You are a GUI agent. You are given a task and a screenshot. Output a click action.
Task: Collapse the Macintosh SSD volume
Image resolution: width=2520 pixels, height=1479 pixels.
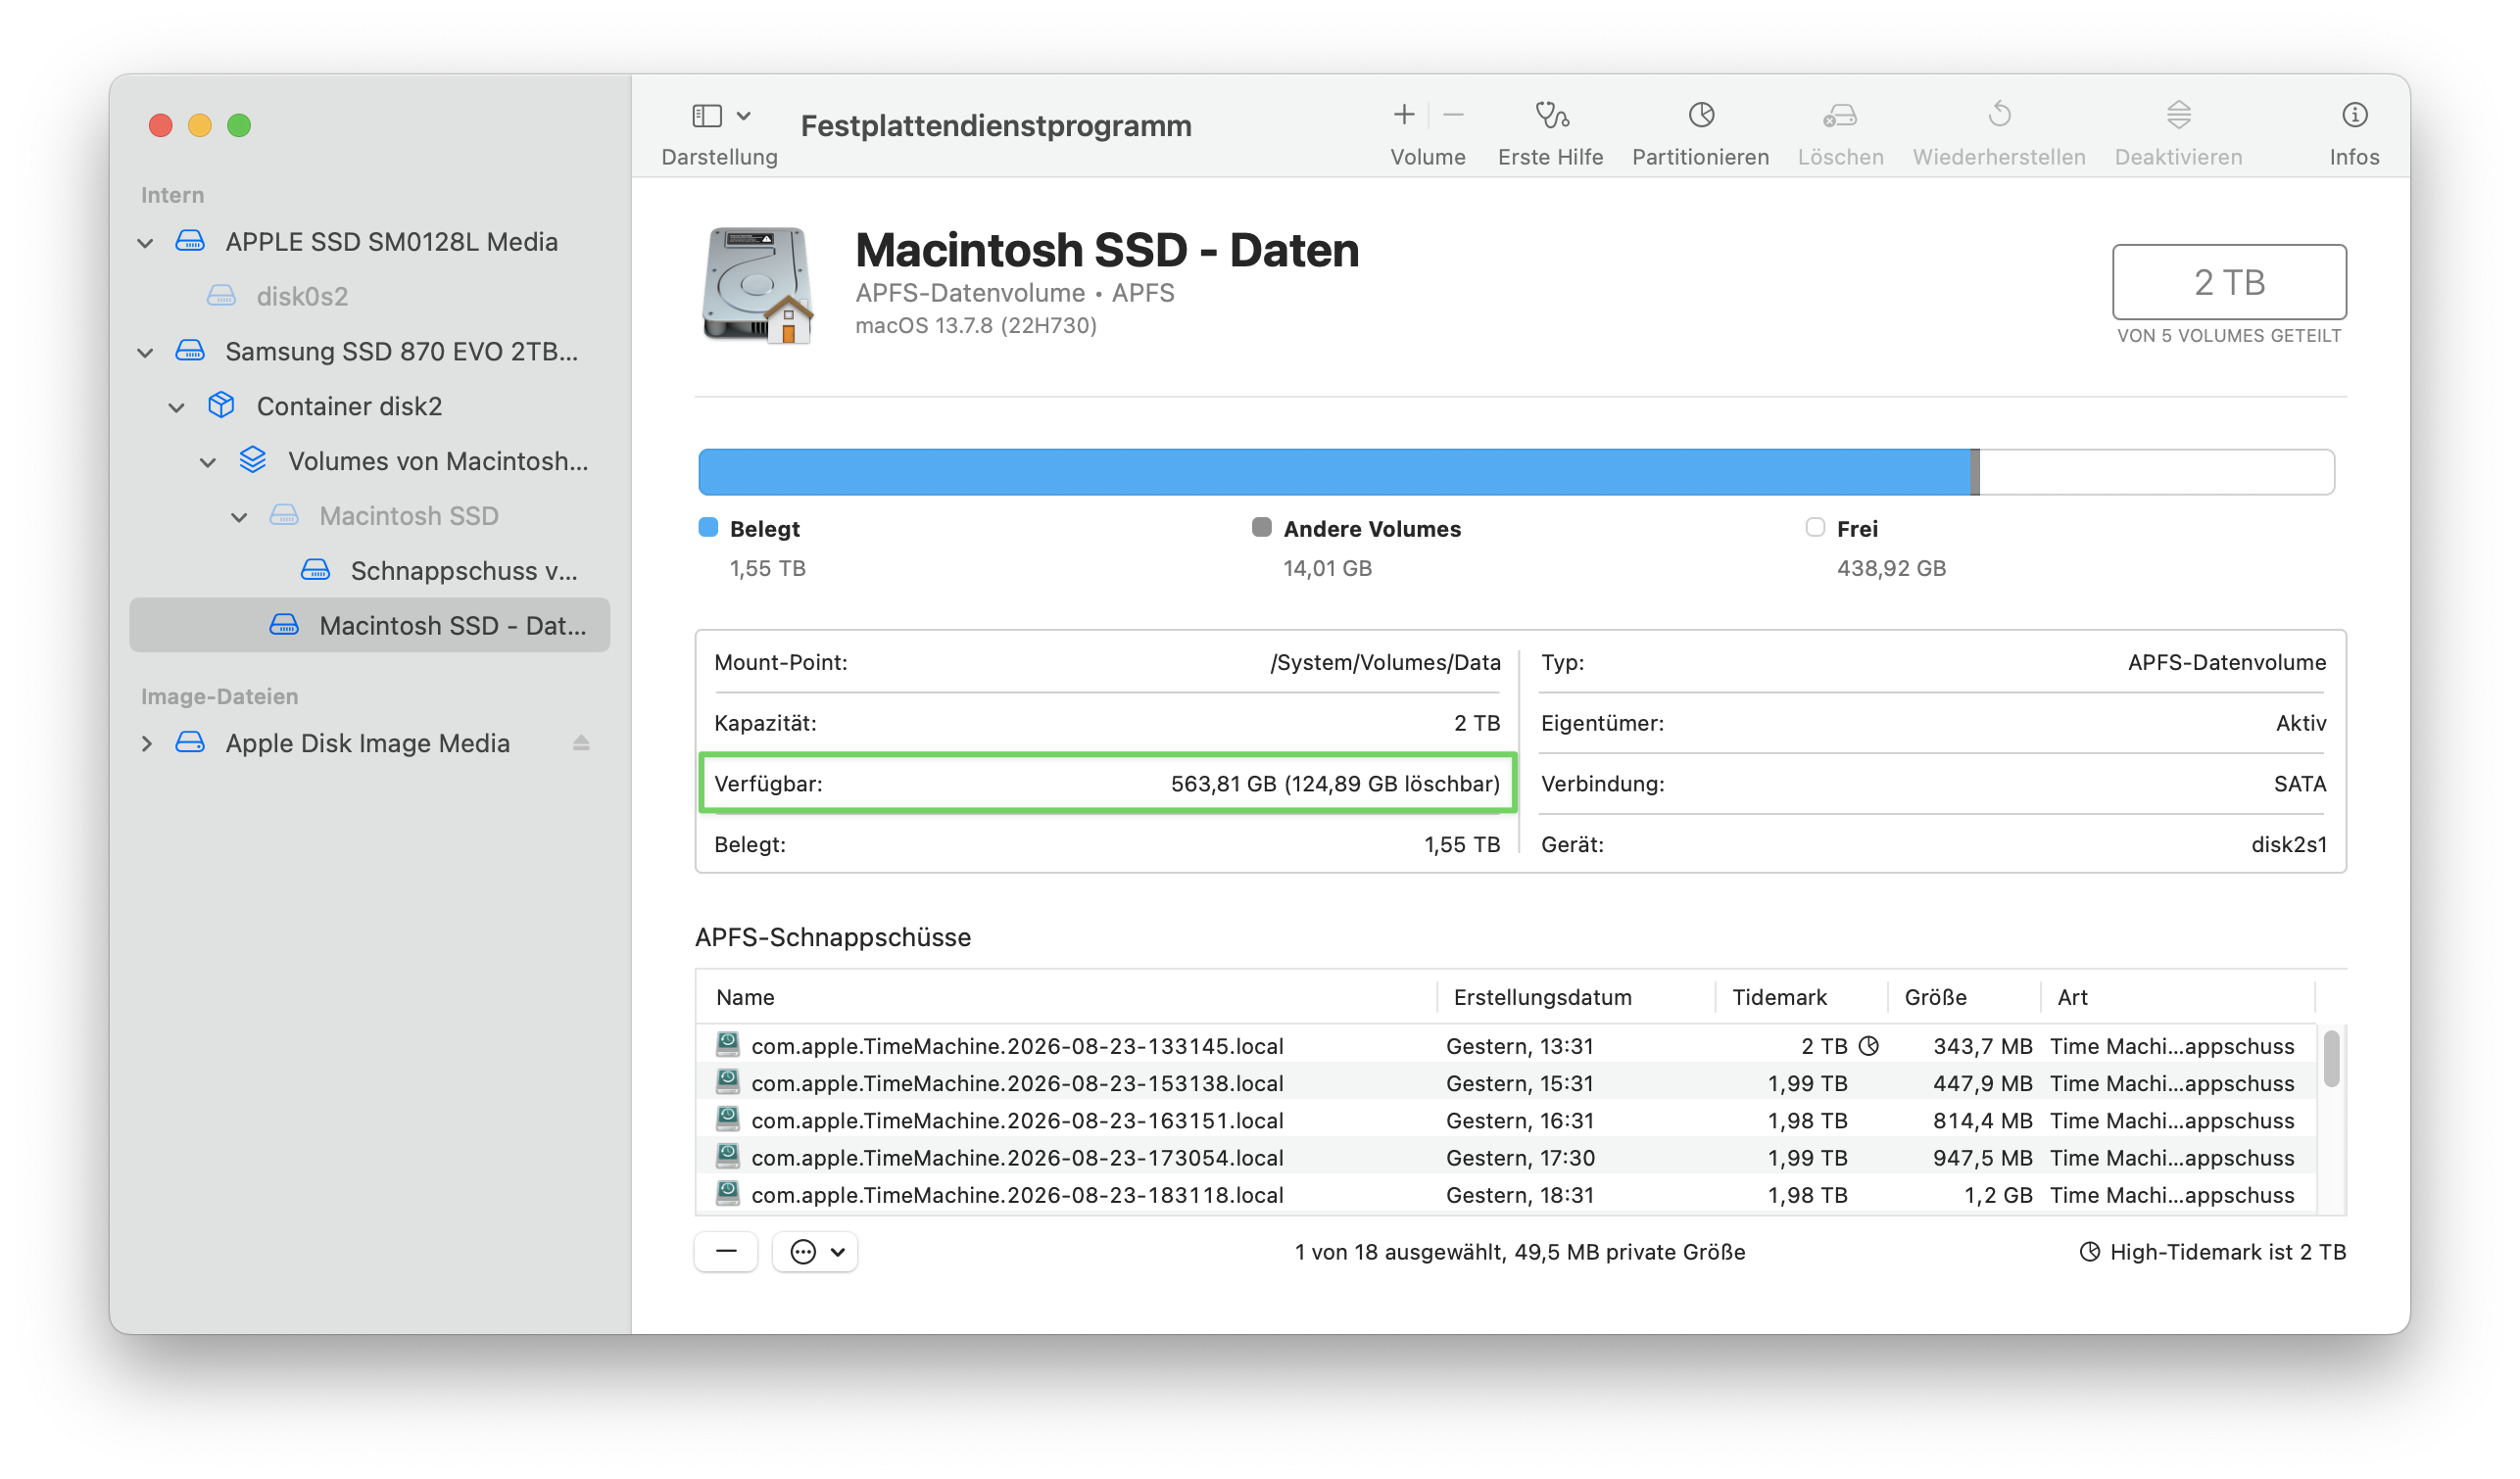point(239,517)
